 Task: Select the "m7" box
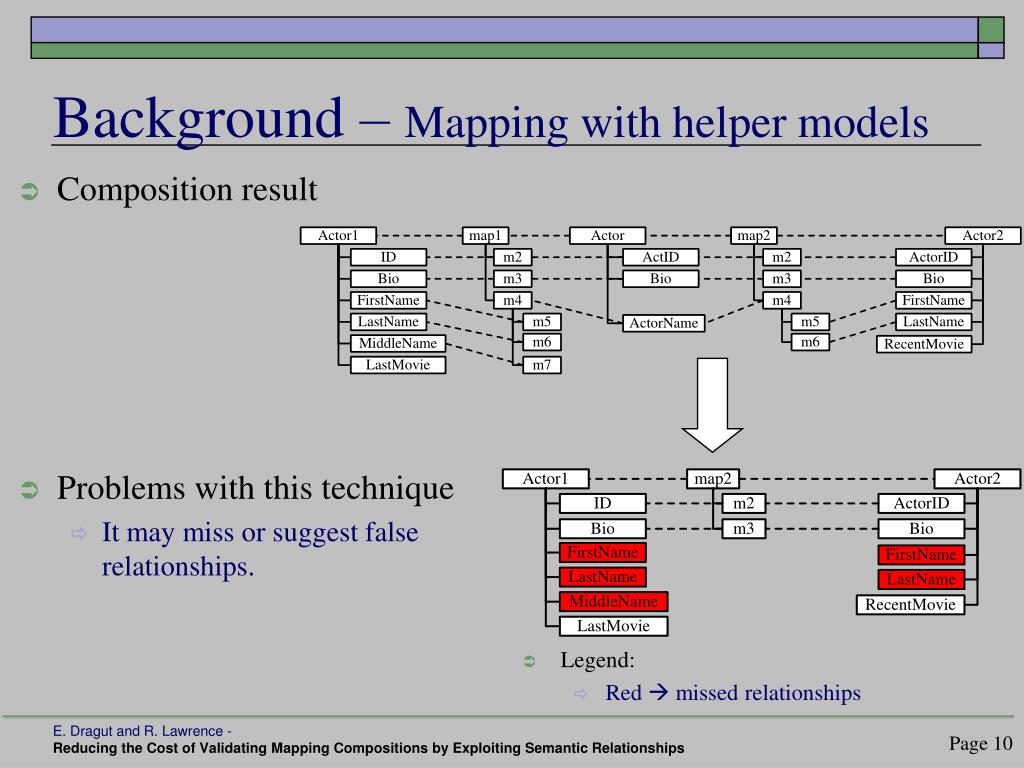(542, 365)
